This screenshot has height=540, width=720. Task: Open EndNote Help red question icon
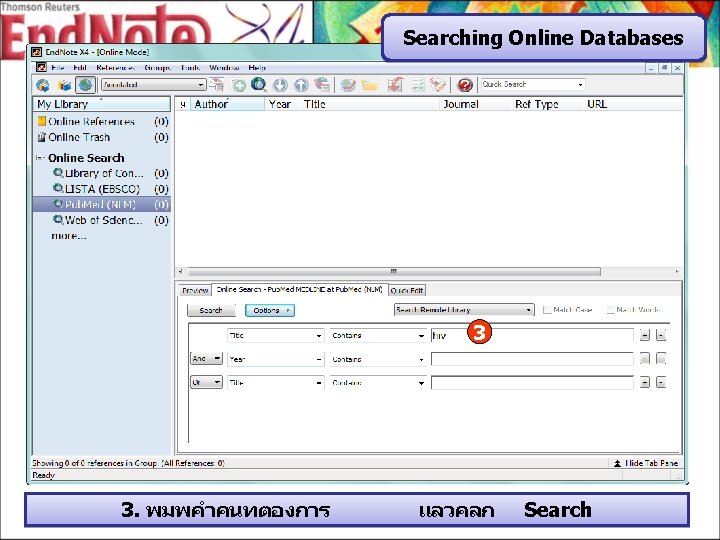pyautogui.click(x=465, y=85)
